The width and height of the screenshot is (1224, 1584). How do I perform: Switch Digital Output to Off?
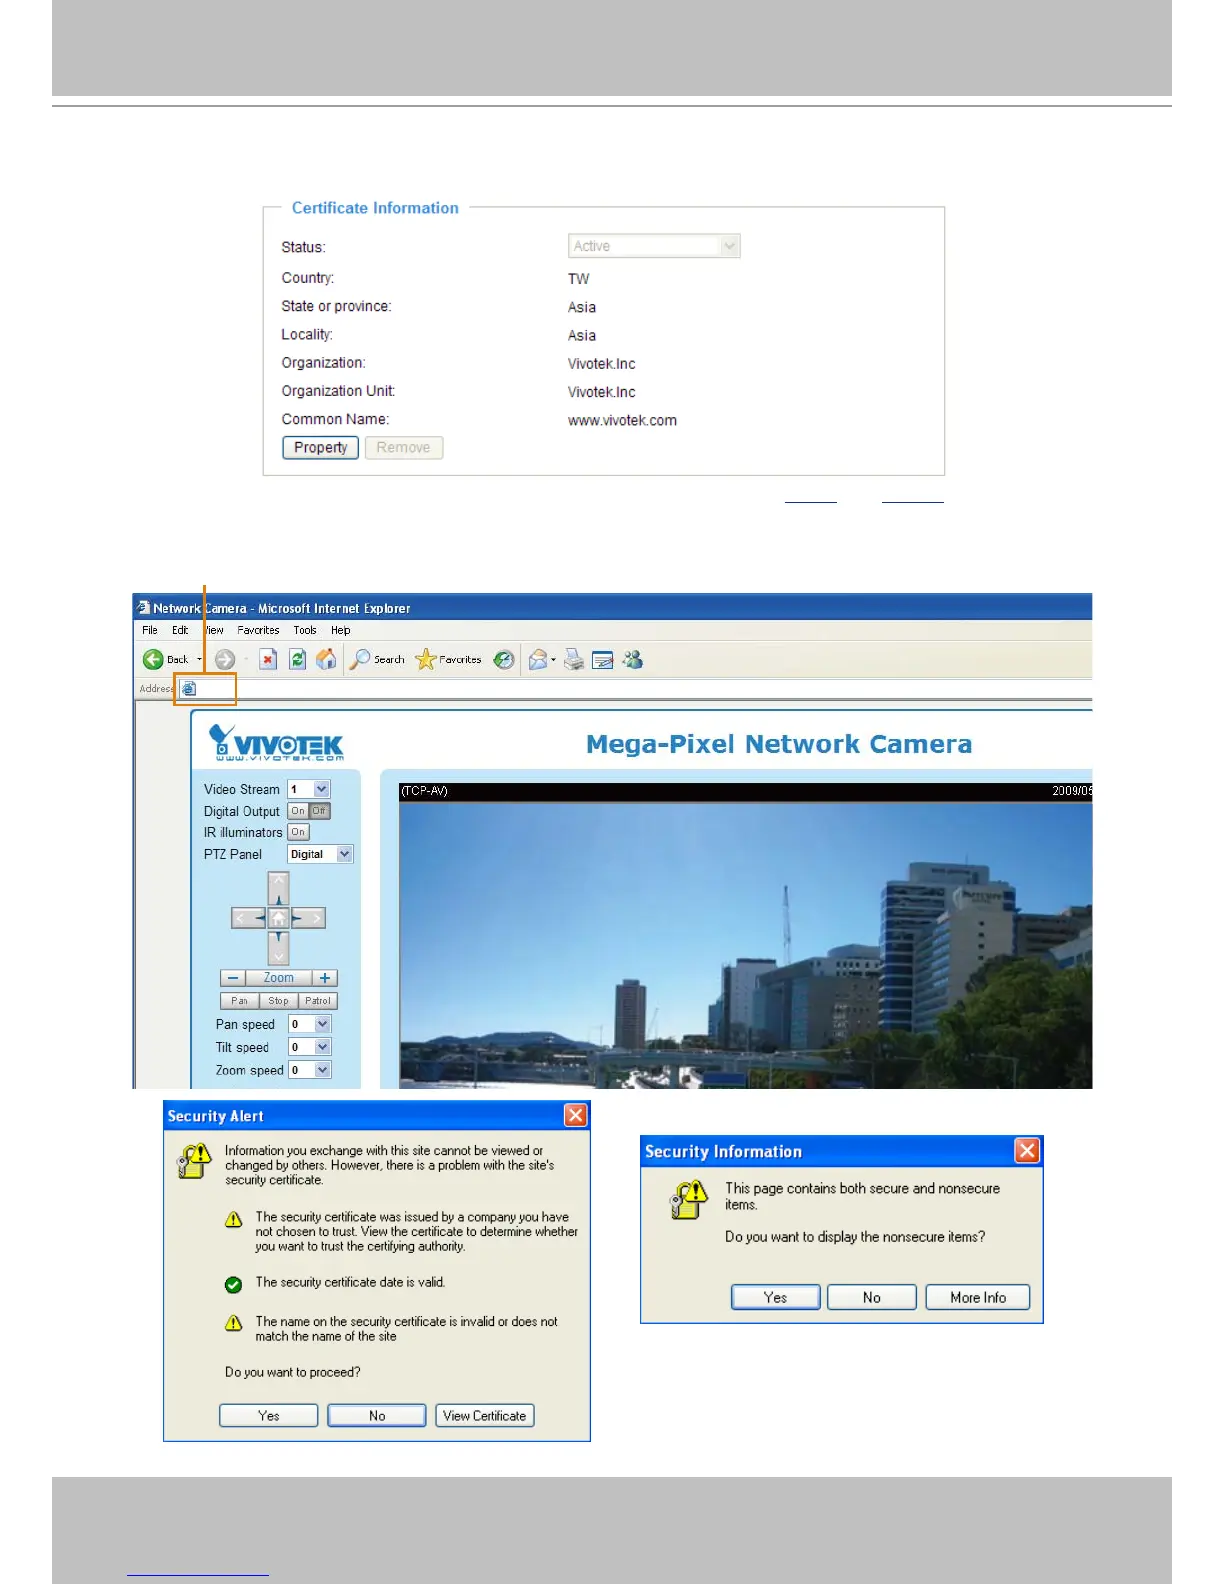(x=319, y=811)
